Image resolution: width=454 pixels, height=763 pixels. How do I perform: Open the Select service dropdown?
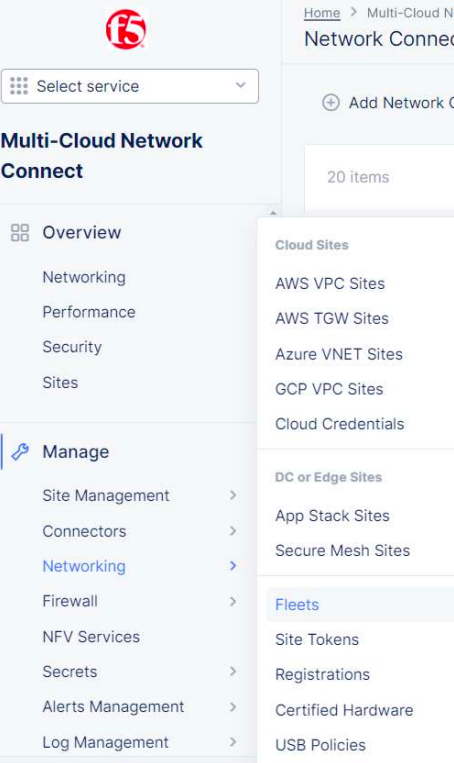click(x=130, y=86)
